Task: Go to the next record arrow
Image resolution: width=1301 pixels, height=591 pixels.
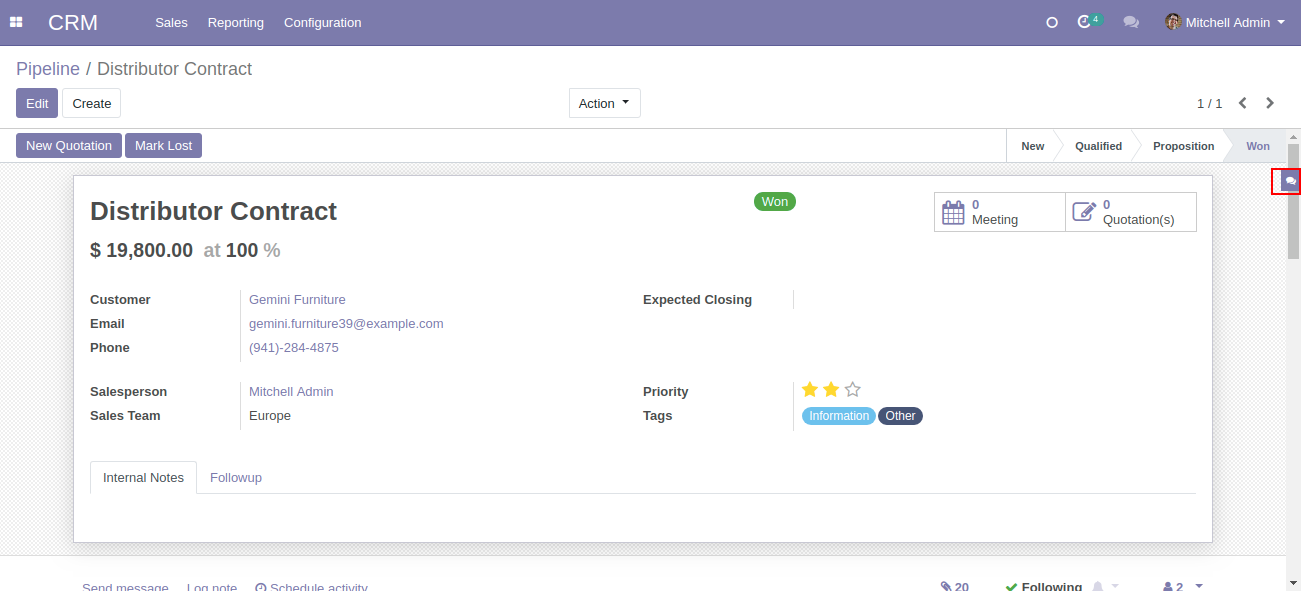Action: coord(1270,103)
